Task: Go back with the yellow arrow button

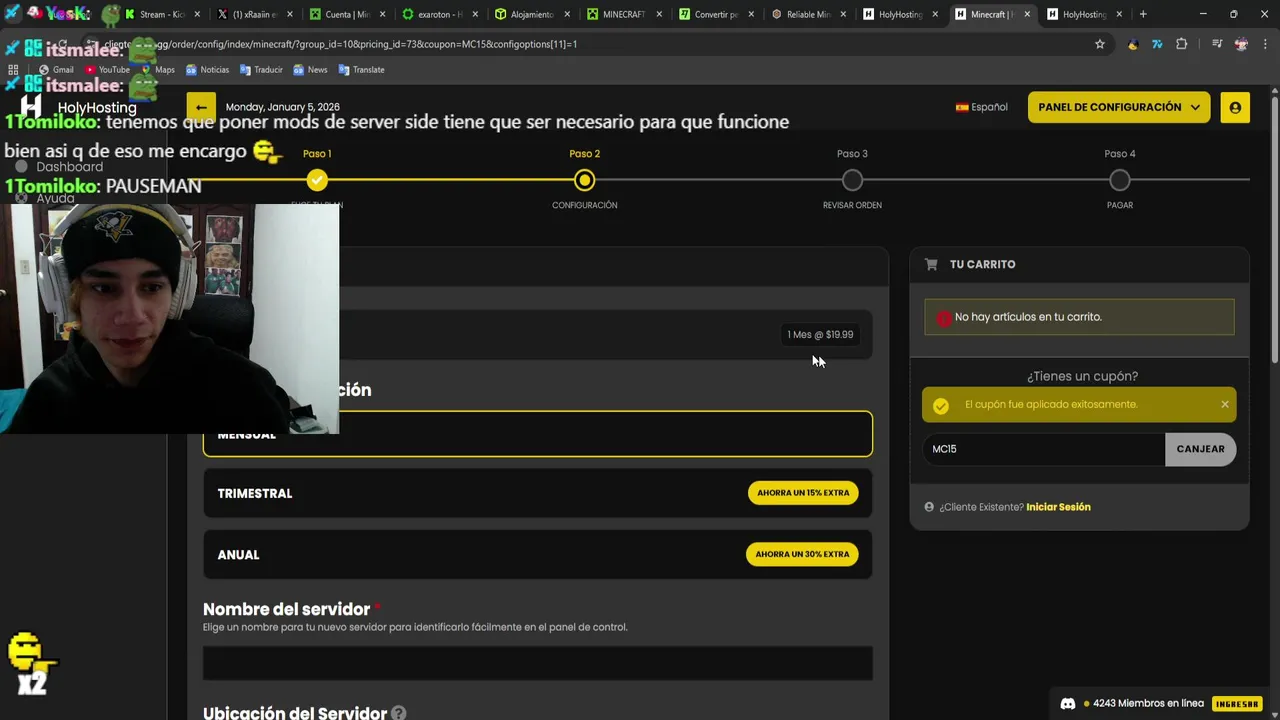Action: point(201,107)
